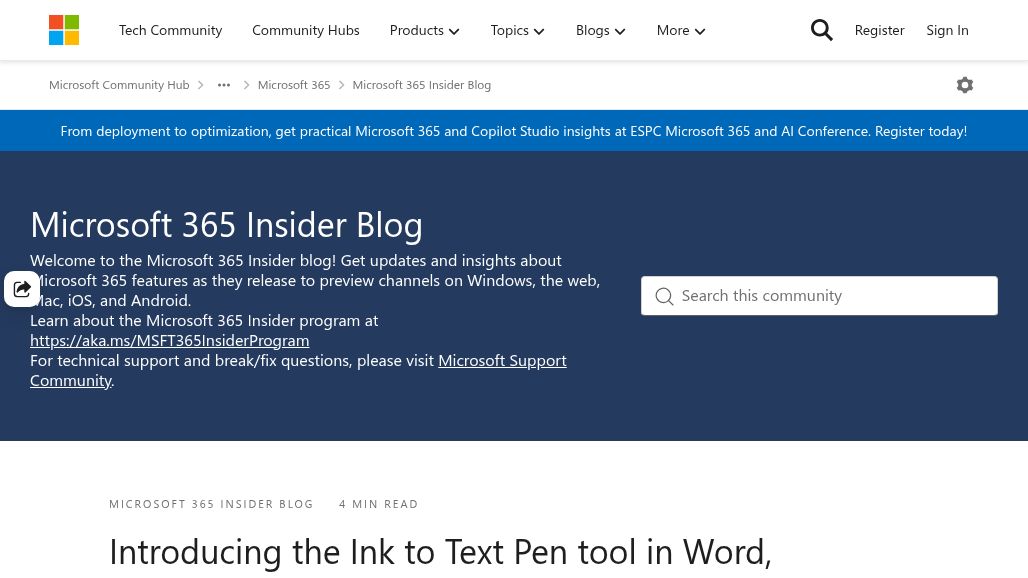The width and height of the screenshot is (1028, 578).
Task: Navigate to Microsoft 365 breadcrumb
Action: 294,85
